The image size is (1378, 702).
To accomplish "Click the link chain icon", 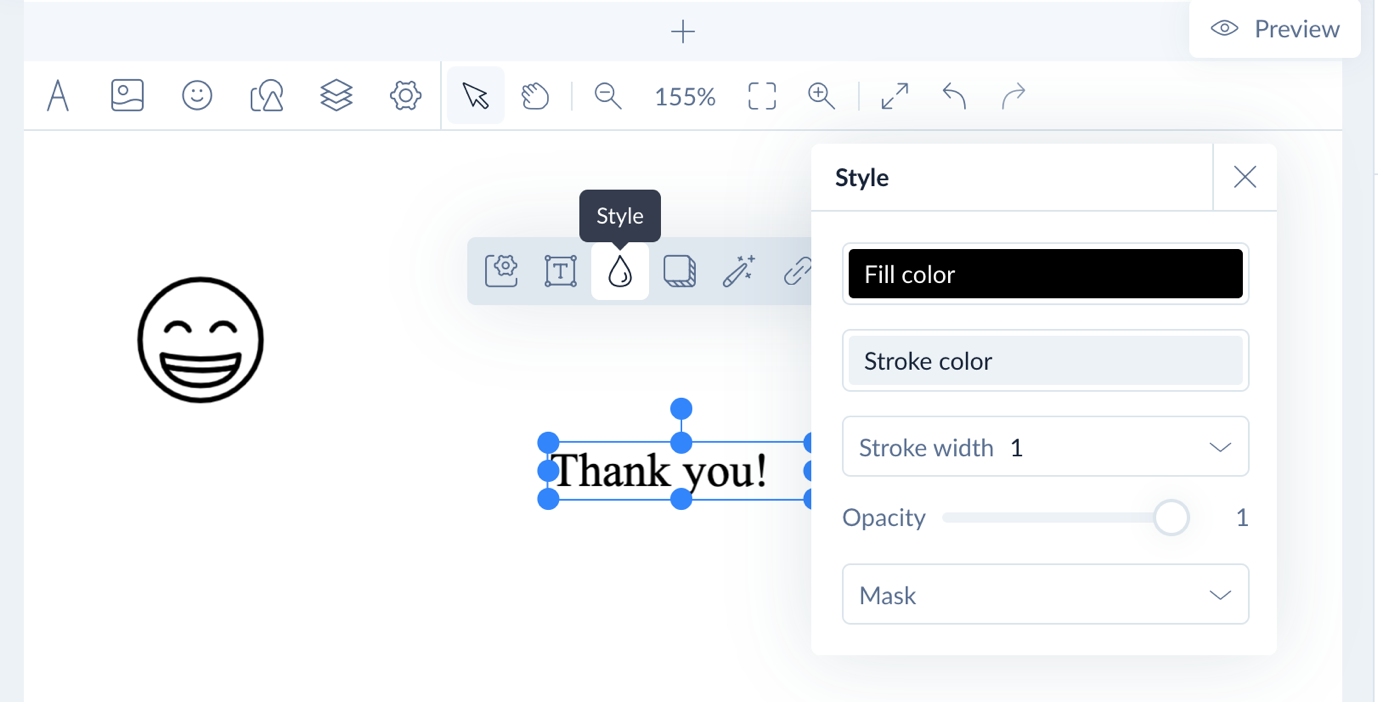I will [797, 271].
